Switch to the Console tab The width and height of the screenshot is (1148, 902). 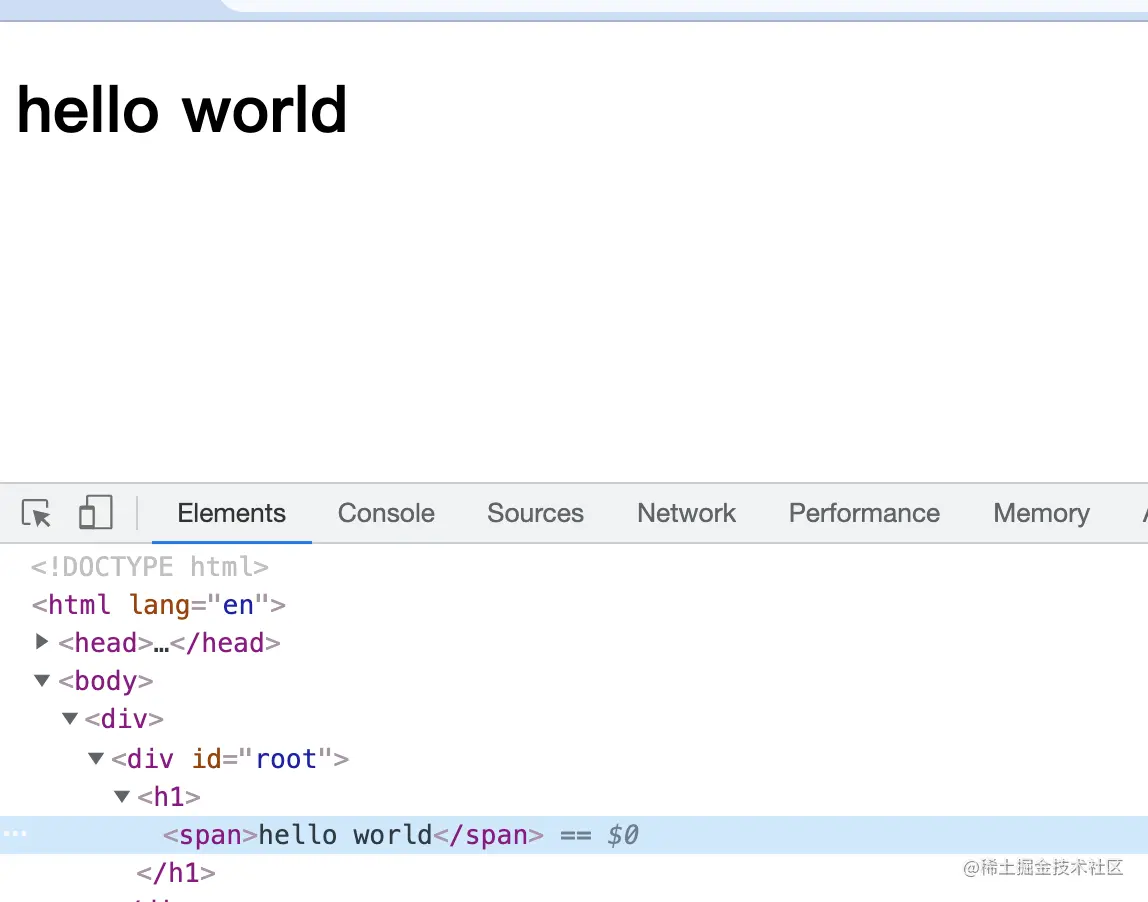pyautogui.click(x=386, y=513)
